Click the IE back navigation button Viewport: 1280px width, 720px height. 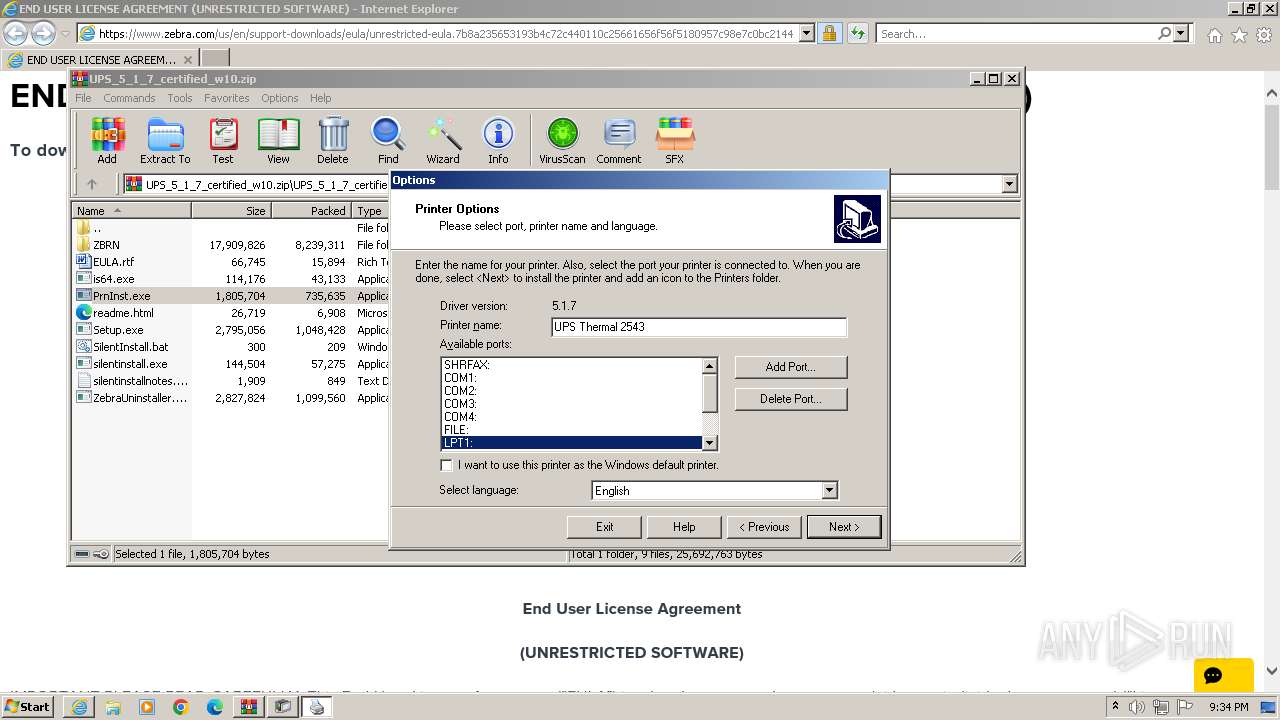pyautogui.click(x=16, y=33)
